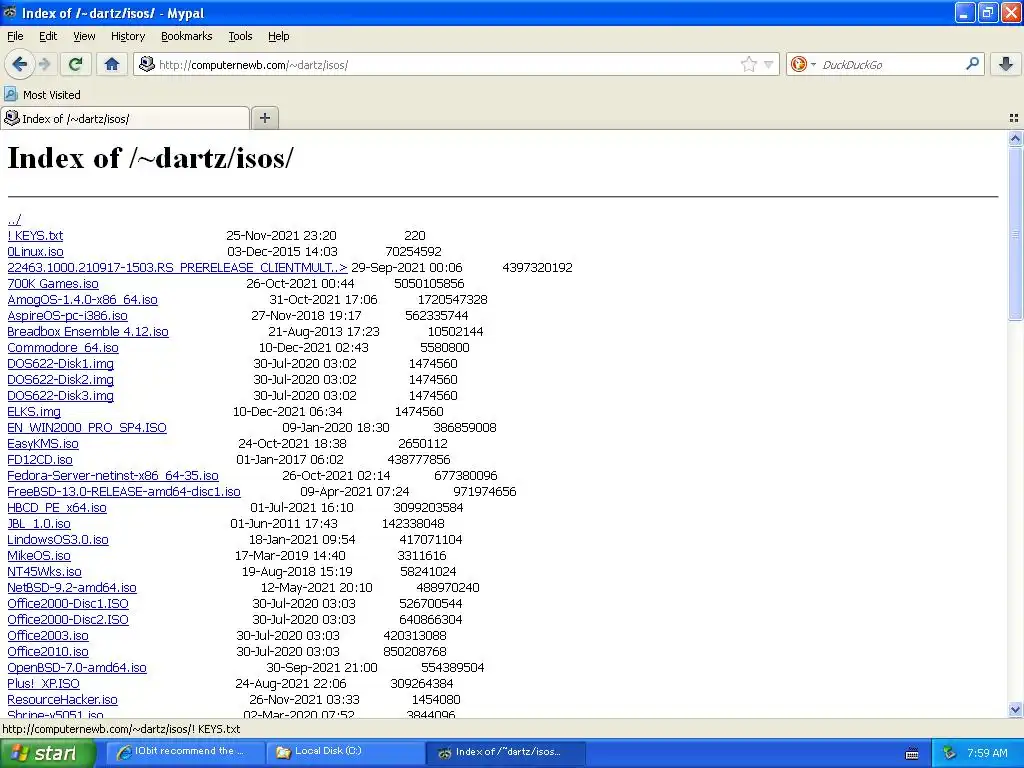Open Office2000-Disc1.ISO link
1024x768 pixels.
pos(68,603)
